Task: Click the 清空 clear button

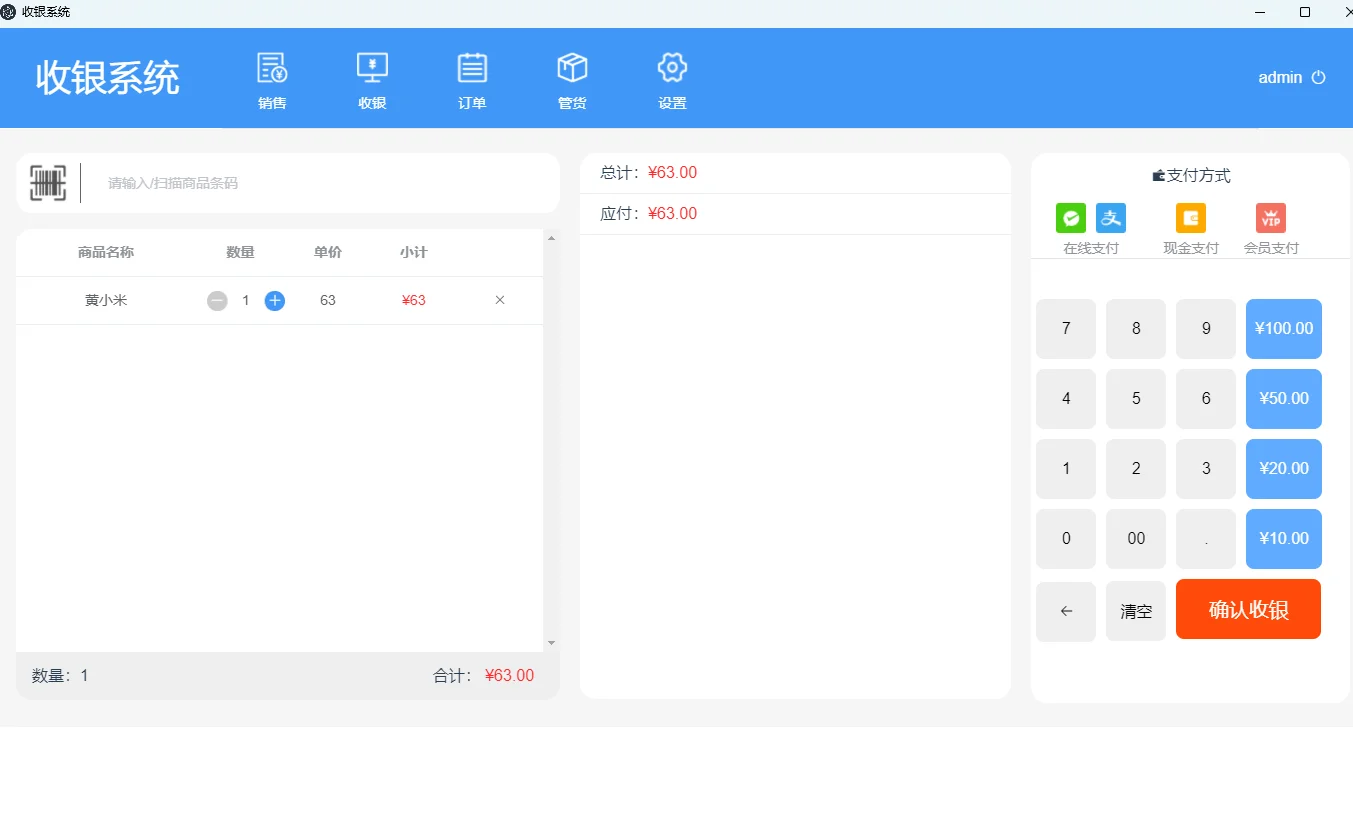Action: (x=1136, y=611)
